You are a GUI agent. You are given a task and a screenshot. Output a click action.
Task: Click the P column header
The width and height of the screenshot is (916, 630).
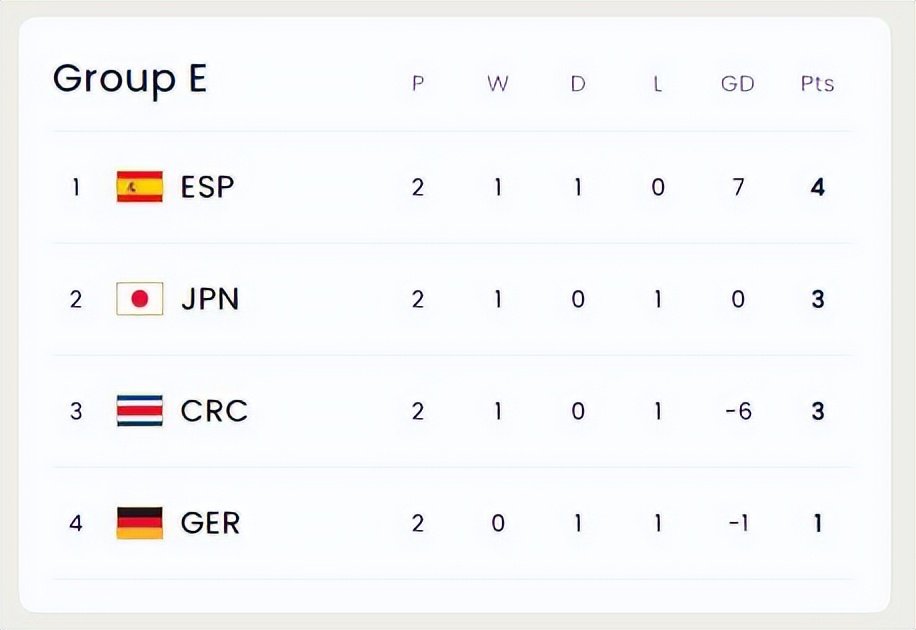point(417,84)
